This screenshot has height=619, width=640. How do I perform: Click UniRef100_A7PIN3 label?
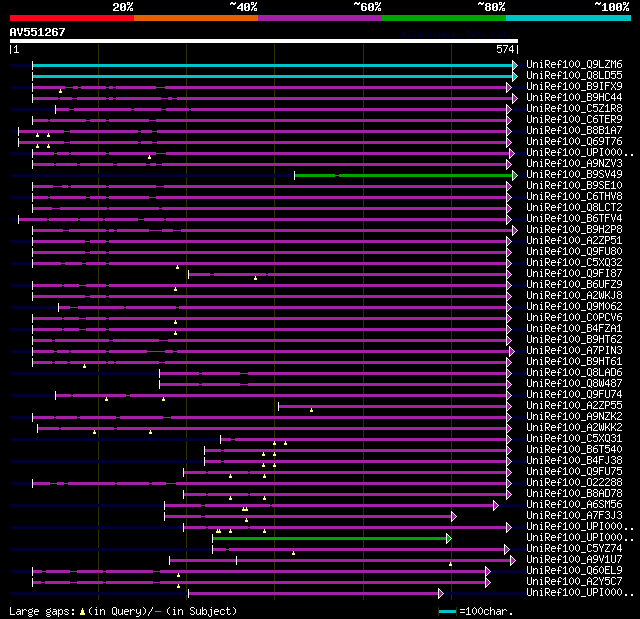pos(574,351)
